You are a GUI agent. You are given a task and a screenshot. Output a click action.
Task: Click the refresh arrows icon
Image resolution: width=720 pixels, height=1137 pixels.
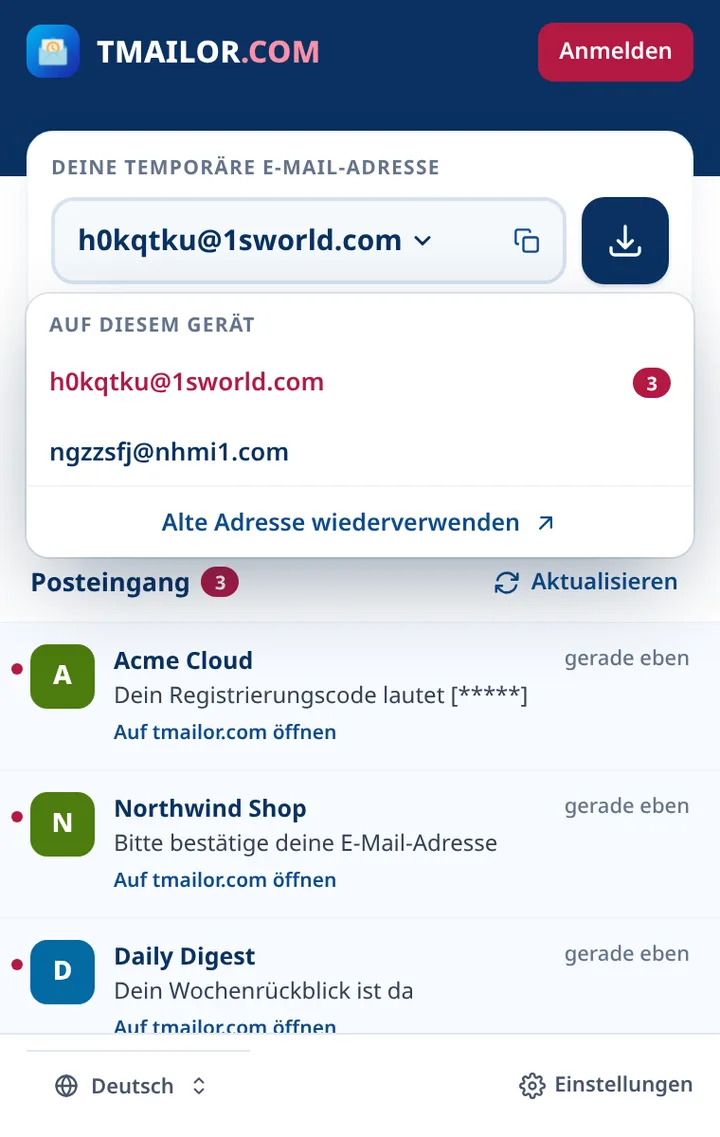point(507,583)
